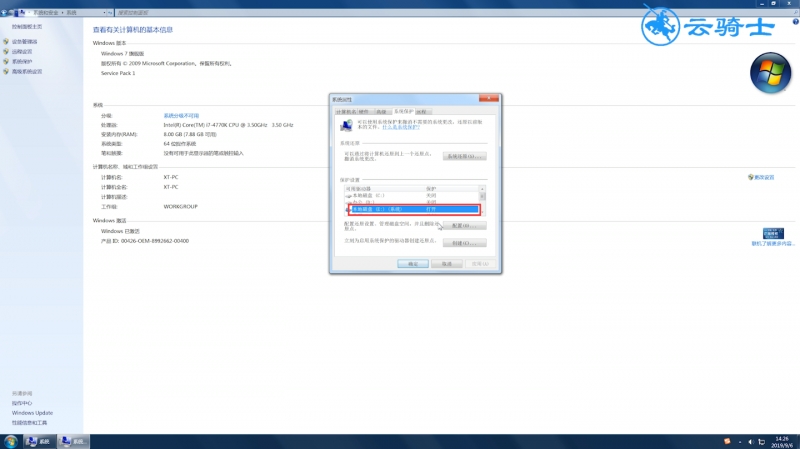Click the help question mark icon

795,21
